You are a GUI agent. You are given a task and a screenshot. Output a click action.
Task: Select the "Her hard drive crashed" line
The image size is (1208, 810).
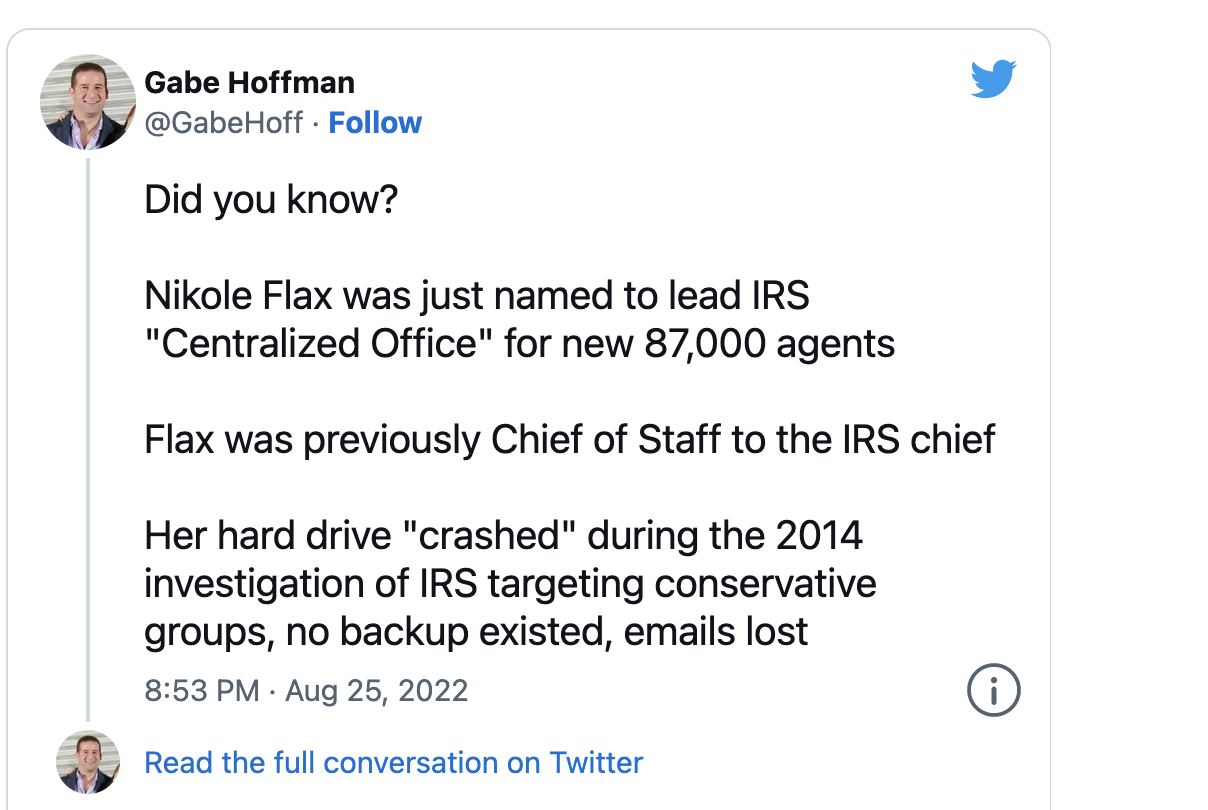point(504,536)
